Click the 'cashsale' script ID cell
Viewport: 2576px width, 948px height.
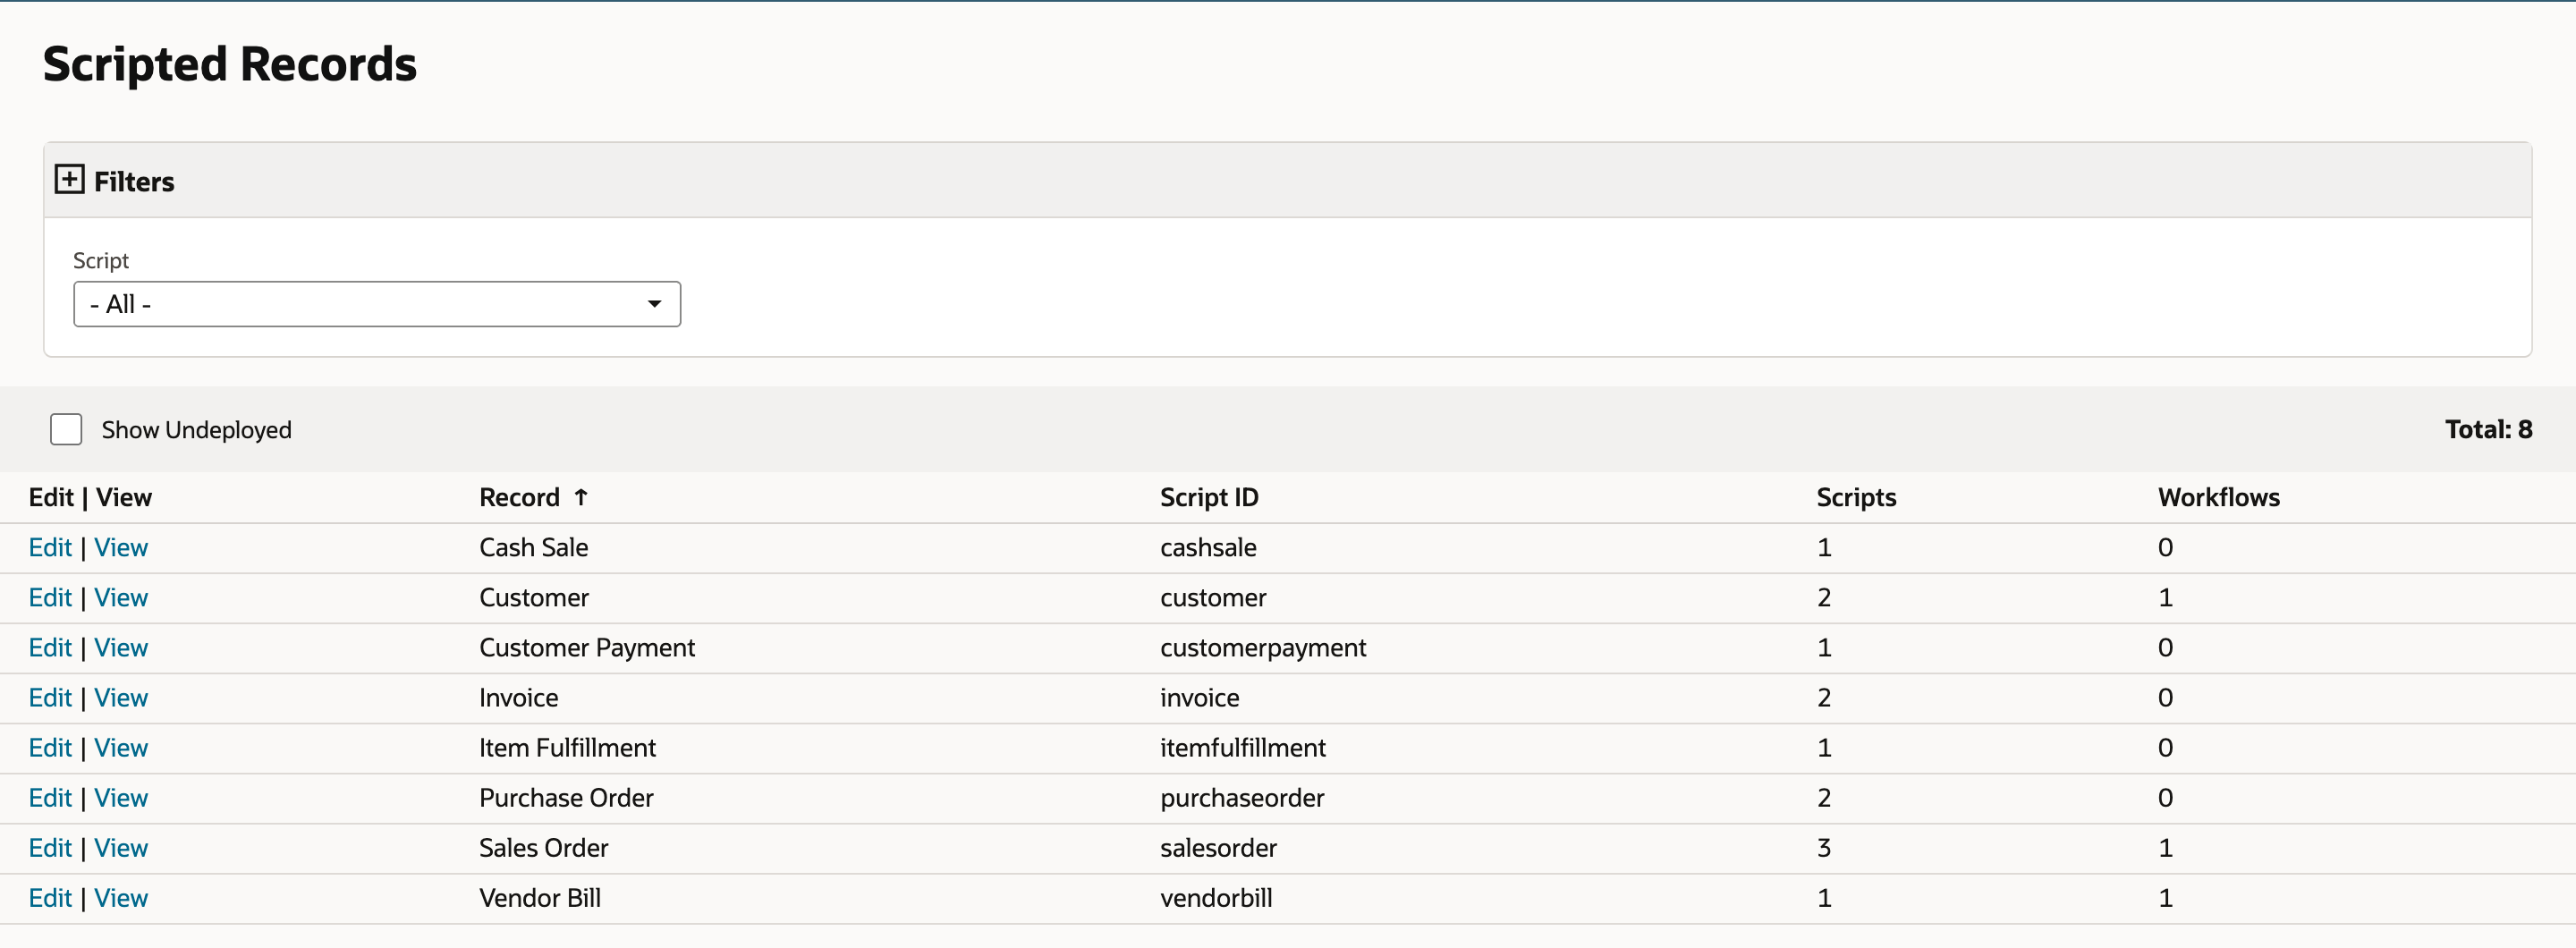click(x=1208, y=548)
